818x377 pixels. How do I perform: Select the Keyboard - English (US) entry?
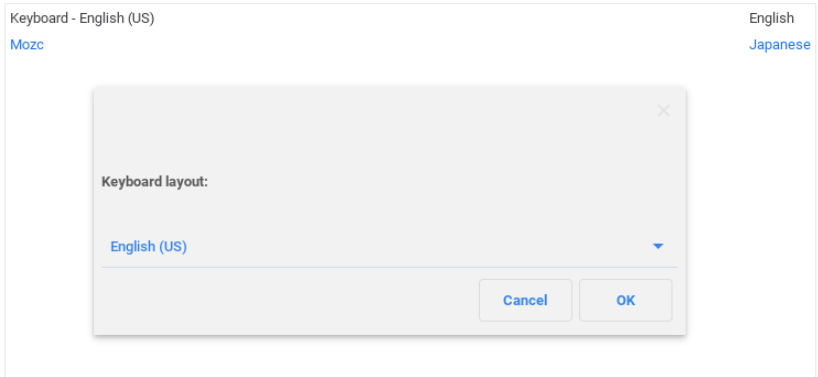[82, 18]
